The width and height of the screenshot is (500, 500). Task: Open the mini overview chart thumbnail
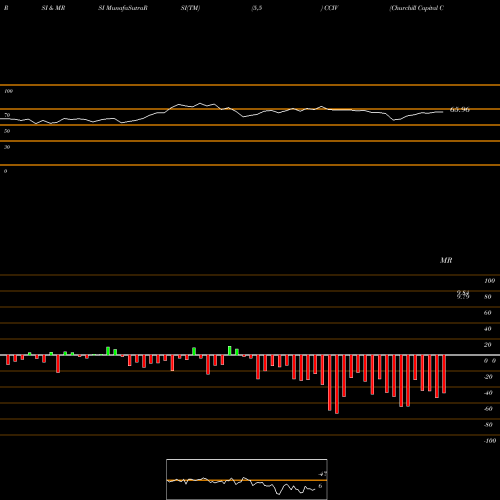pyautogui.click(x=247, y=479)
